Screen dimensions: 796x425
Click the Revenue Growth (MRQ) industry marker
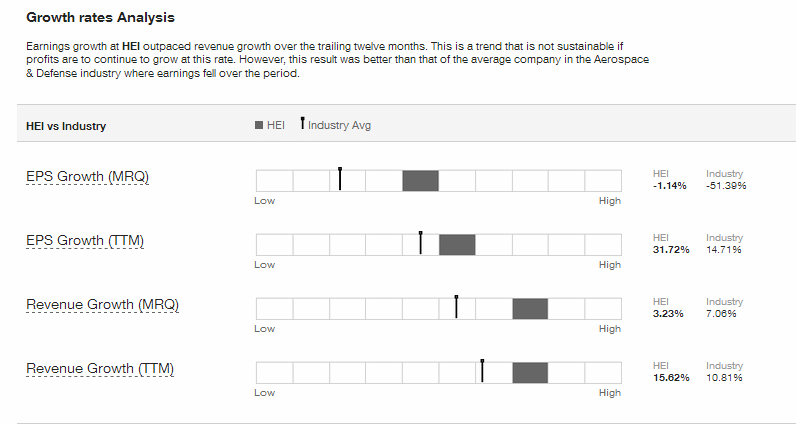[456, 307]
